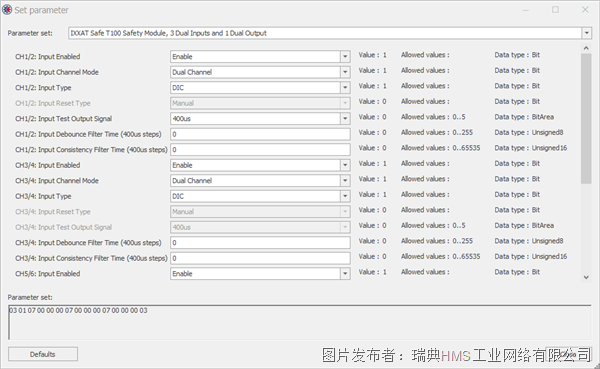Screen dimensions: 600x369
Task: Click the CH3/4: Input Channel Mode label
Action: pyautogui.click(x=57, y=181)
